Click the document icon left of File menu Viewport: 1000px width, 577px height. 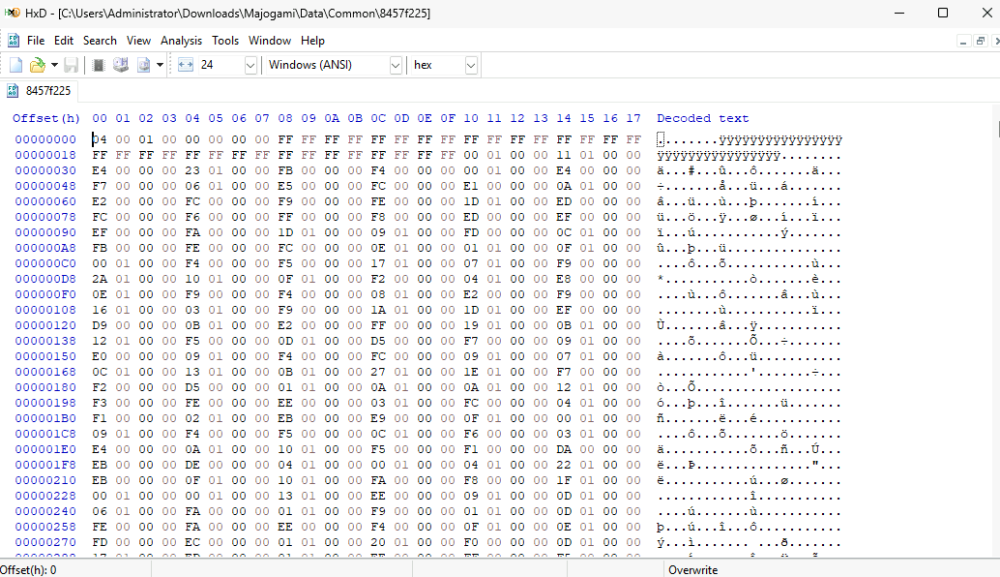[x=13, y=41]
